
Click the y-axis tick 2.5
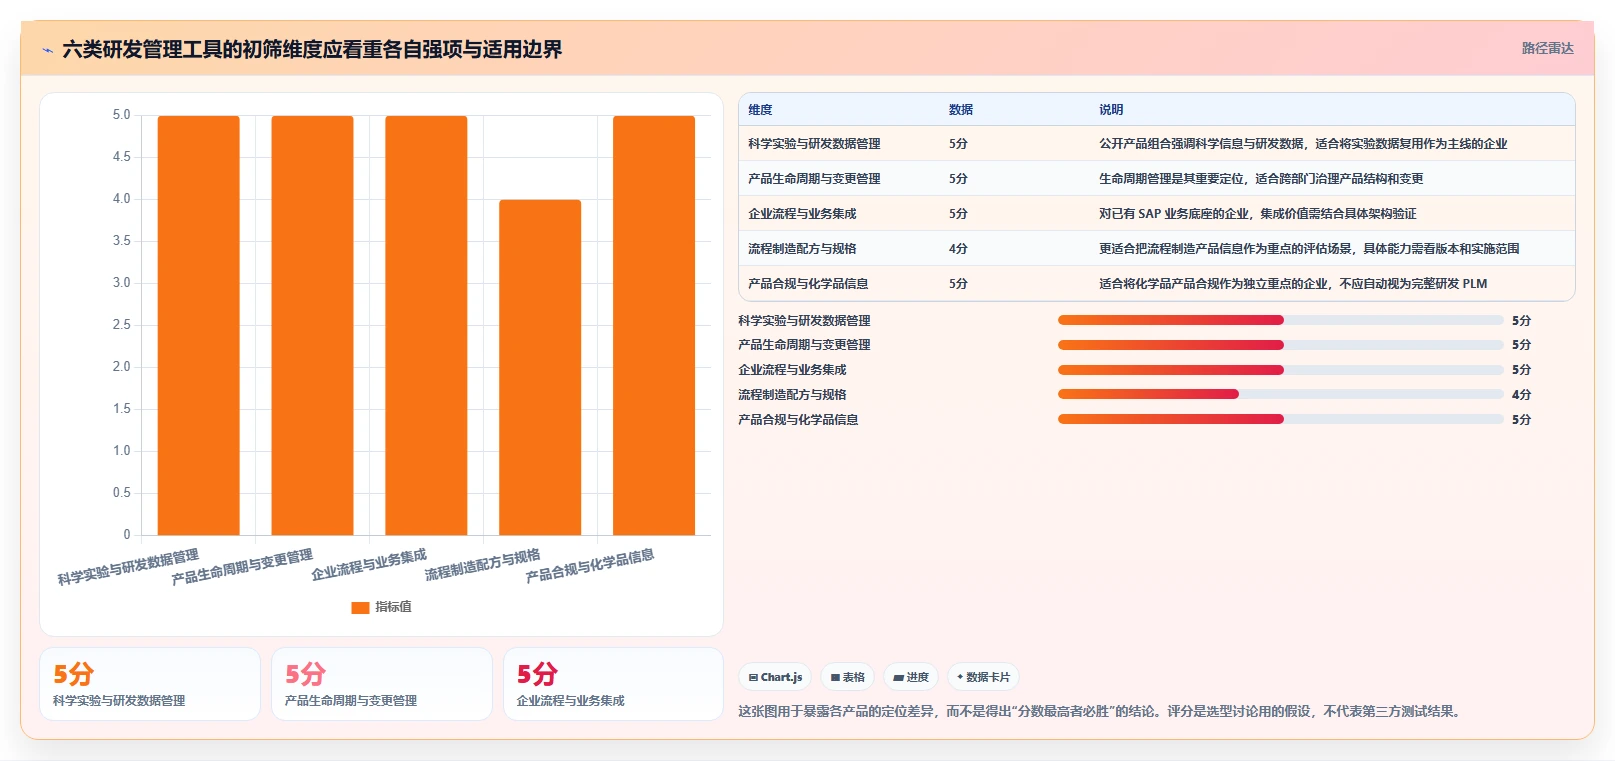point(121,325)
